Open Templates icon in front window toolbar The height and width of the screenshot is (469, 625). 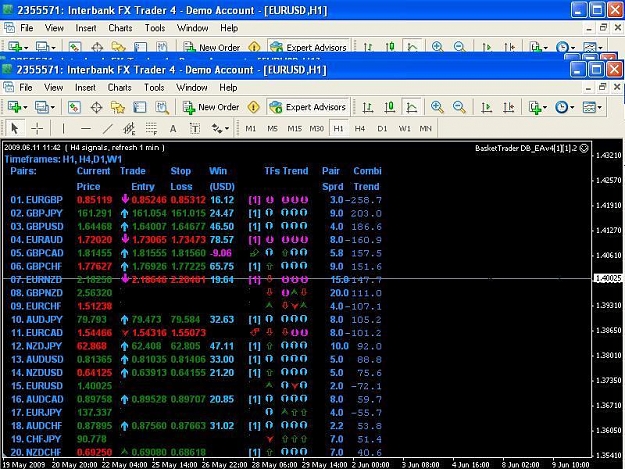point(589,107)
